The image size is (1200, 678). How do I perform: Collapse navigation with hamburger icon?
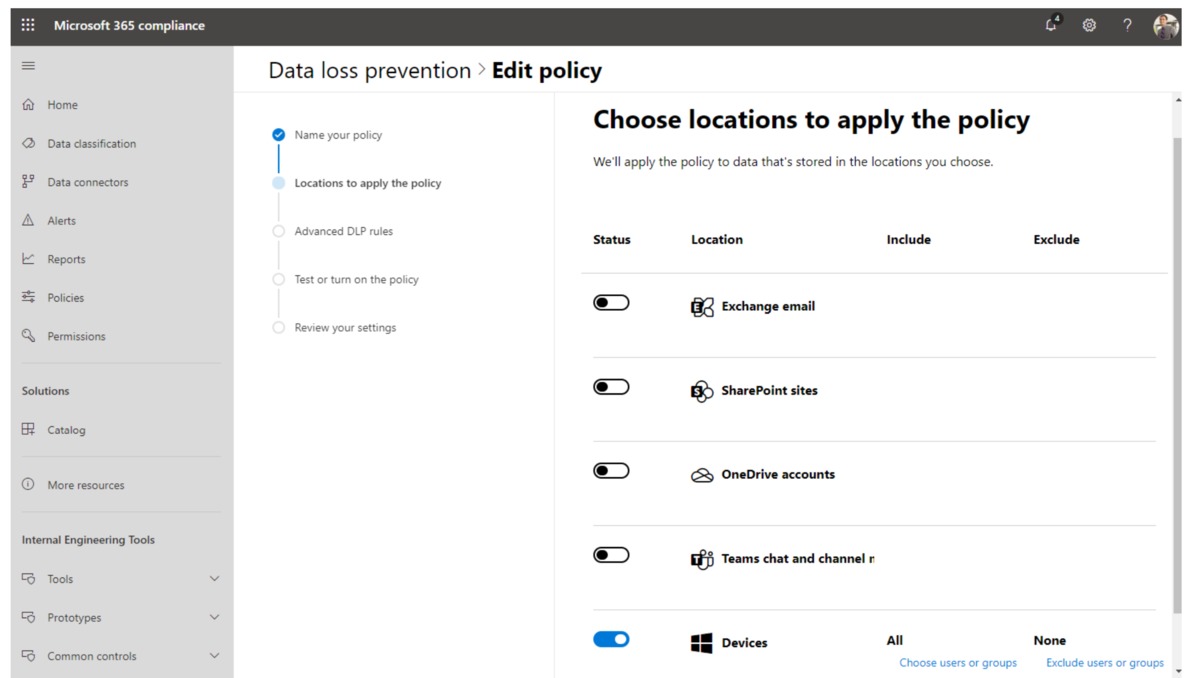point(28,66)
